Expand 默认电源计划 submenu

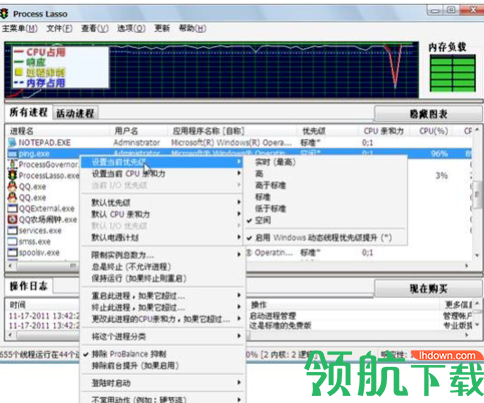tap(163, 238)
